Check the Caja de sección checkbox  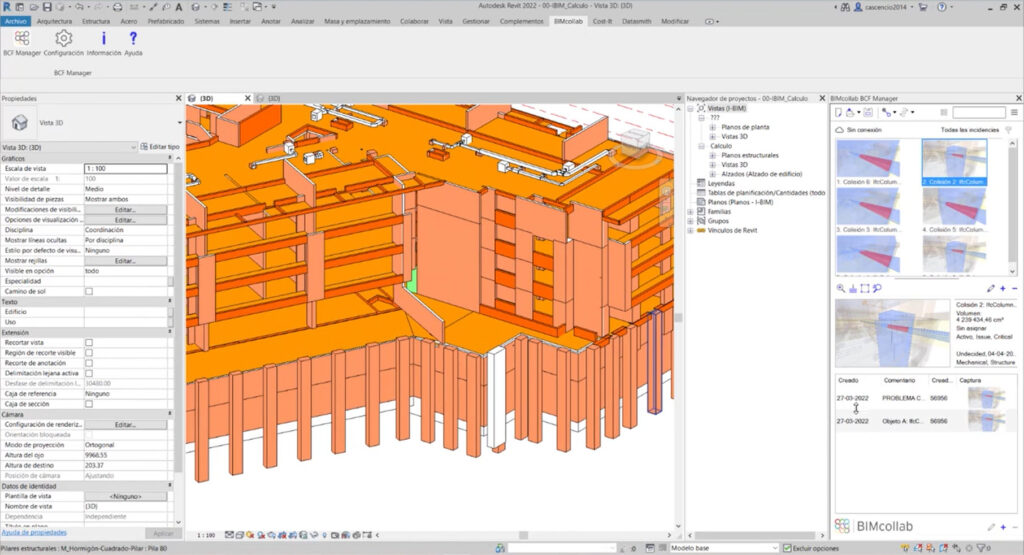coord(89,404)
